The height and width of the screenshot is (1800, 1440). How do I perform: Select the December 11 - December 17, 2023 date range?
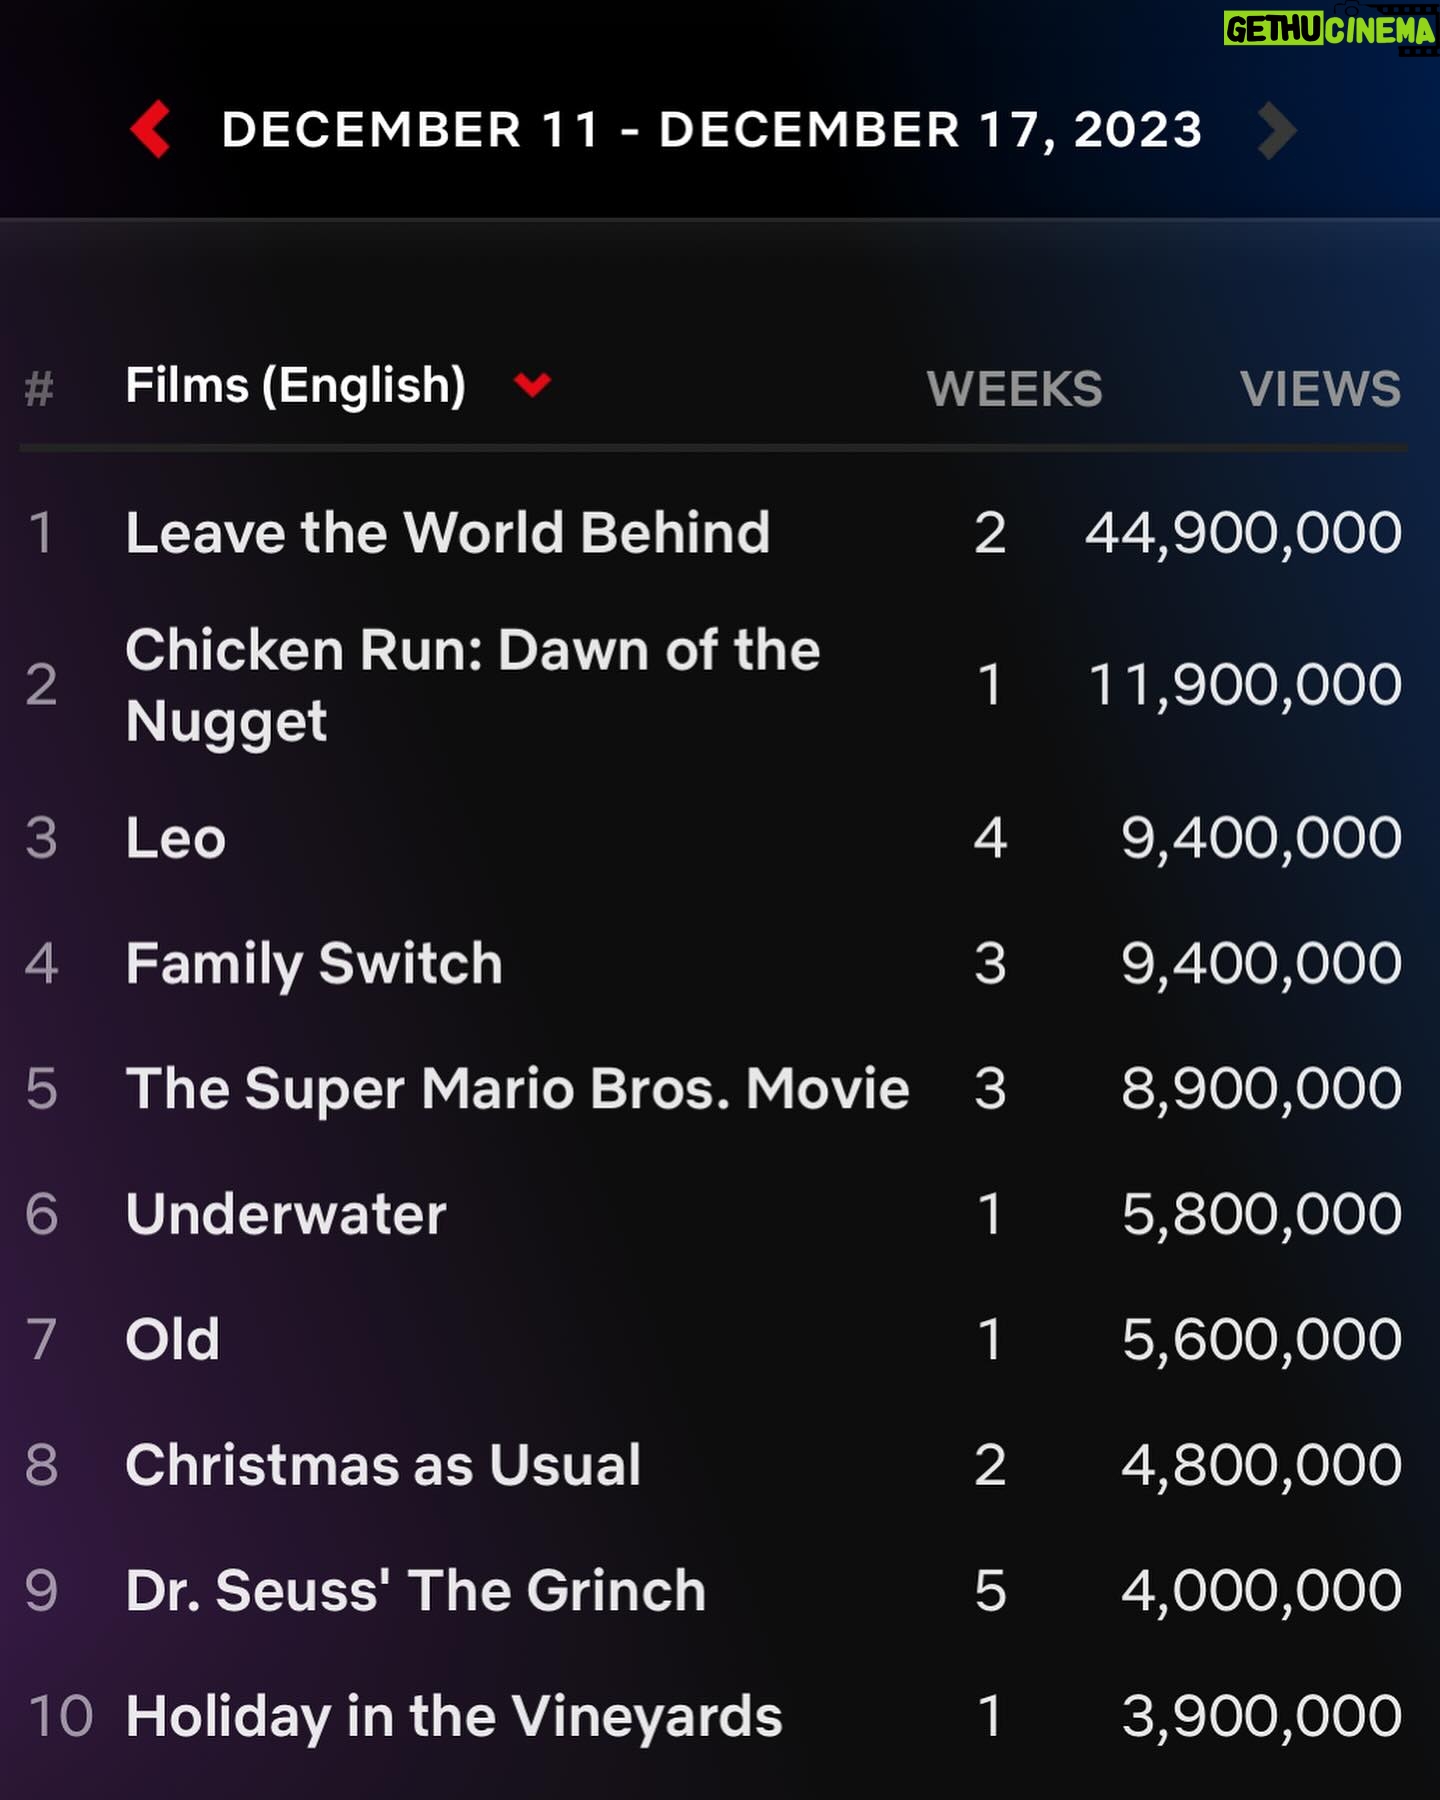[712, 130]
